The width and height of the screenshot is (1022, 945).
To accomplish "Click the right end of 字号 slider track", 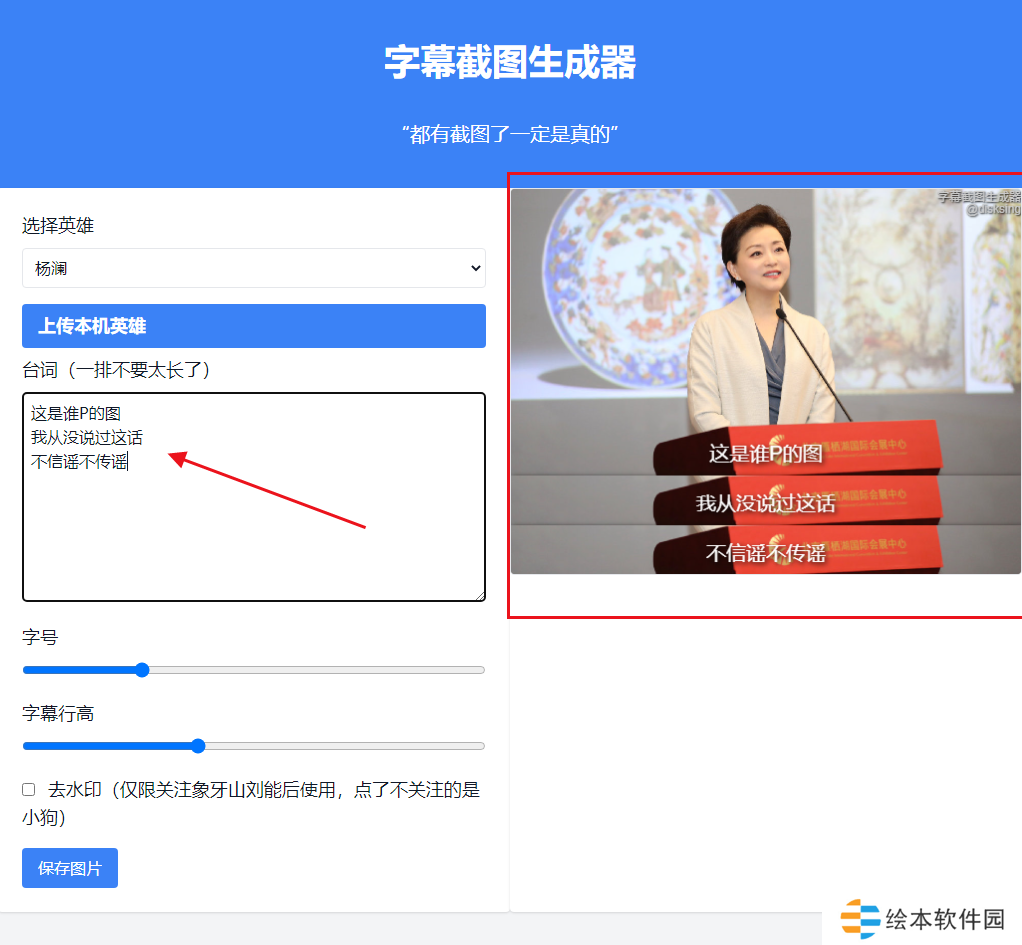I will pyautogui.click(x=481, y=670).
